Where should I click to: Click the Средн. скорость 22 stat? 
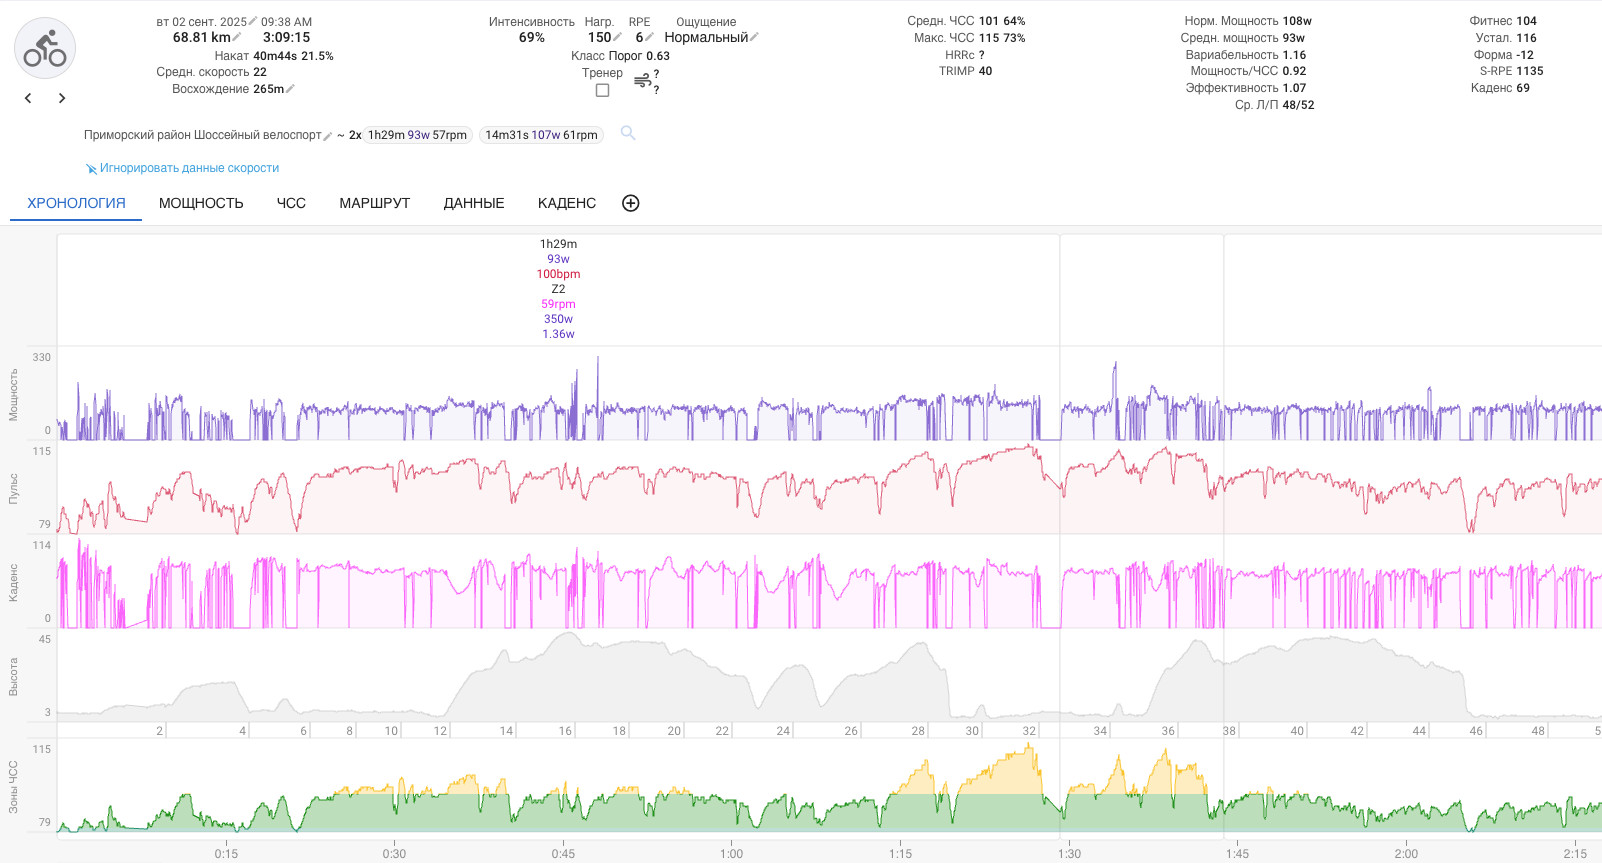tap(211, 72)
